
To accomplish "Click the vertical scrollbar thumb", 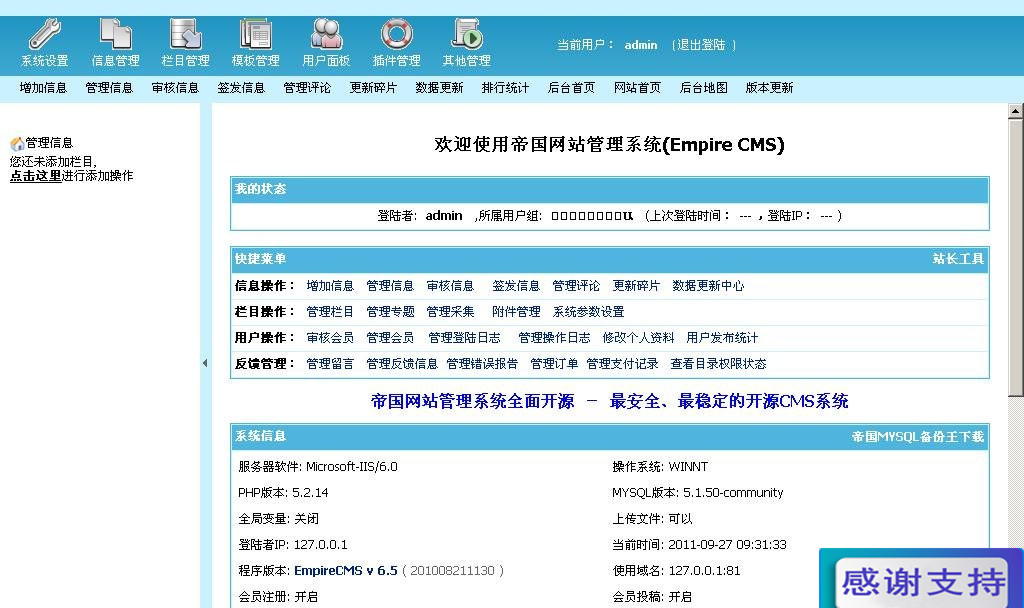I will (1016, 258).
